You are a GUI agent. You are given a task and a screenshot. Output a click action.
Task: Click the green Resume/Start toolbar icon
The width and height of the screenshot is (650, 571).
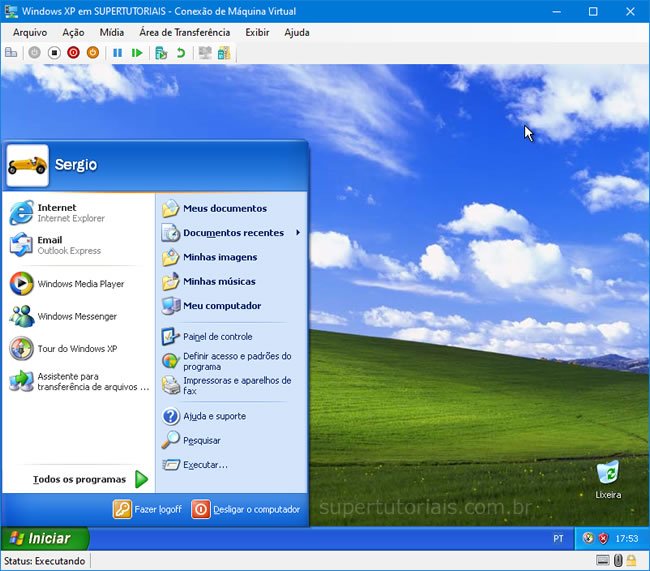(137, 52)
